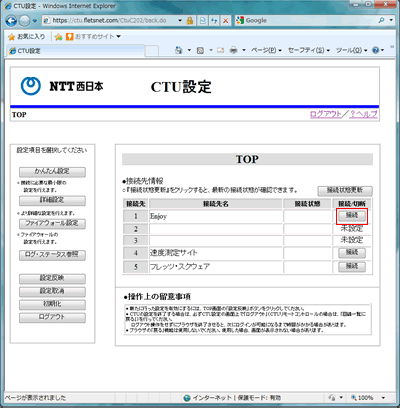This screenshot has height=408, width=400.
Task: Click the 設定反映 button
Action: pos(52,279)
